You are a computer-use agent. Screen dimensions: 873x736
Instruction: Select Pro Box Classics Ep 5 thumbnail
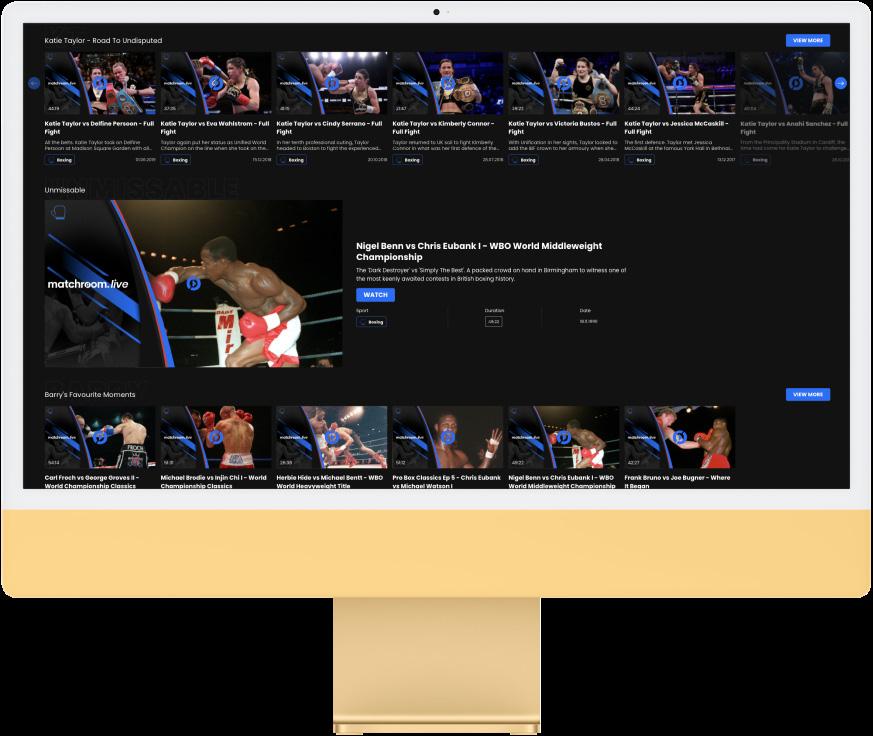448,437
